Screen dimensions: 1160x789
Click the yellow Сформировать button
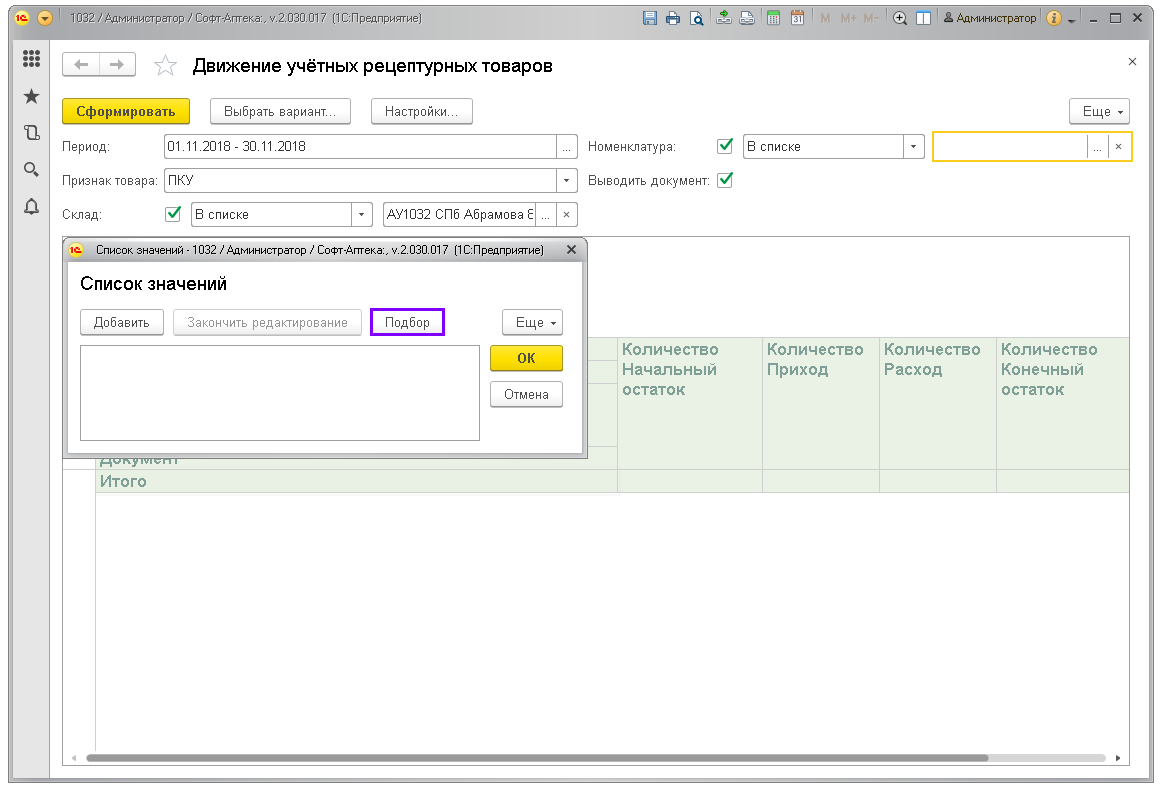coord(126,112)
